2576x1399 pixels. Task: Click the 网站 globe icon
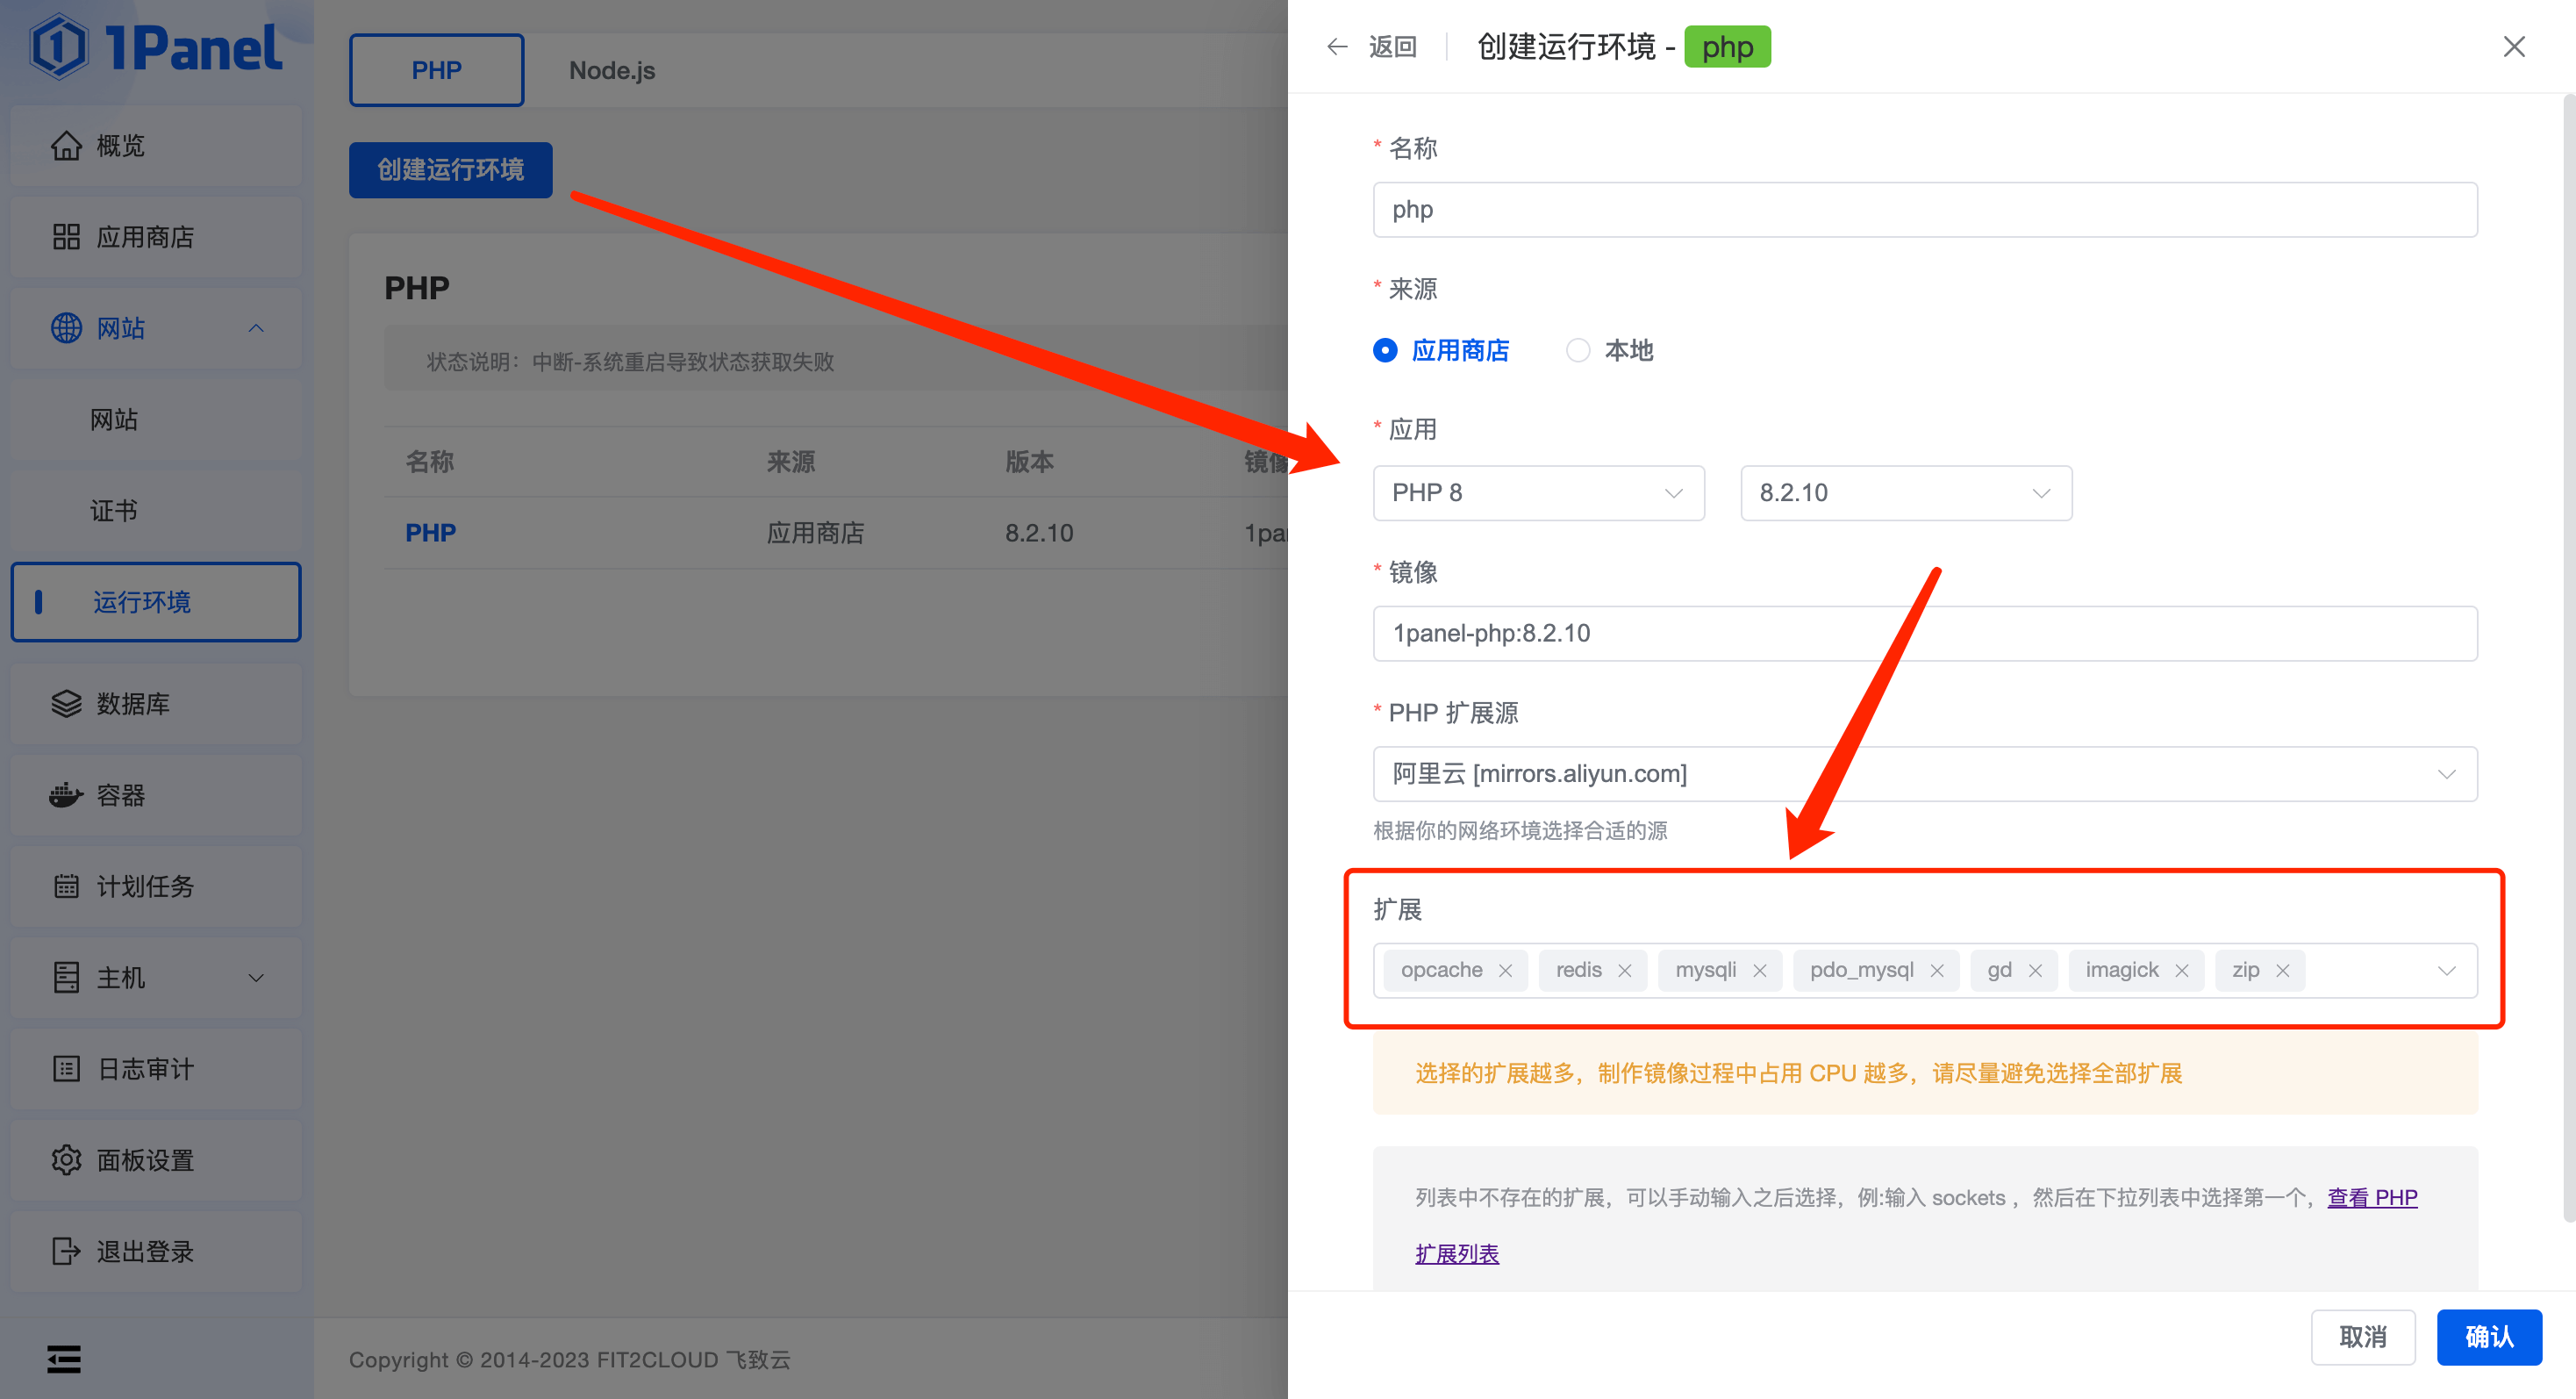tap(66, 328)
